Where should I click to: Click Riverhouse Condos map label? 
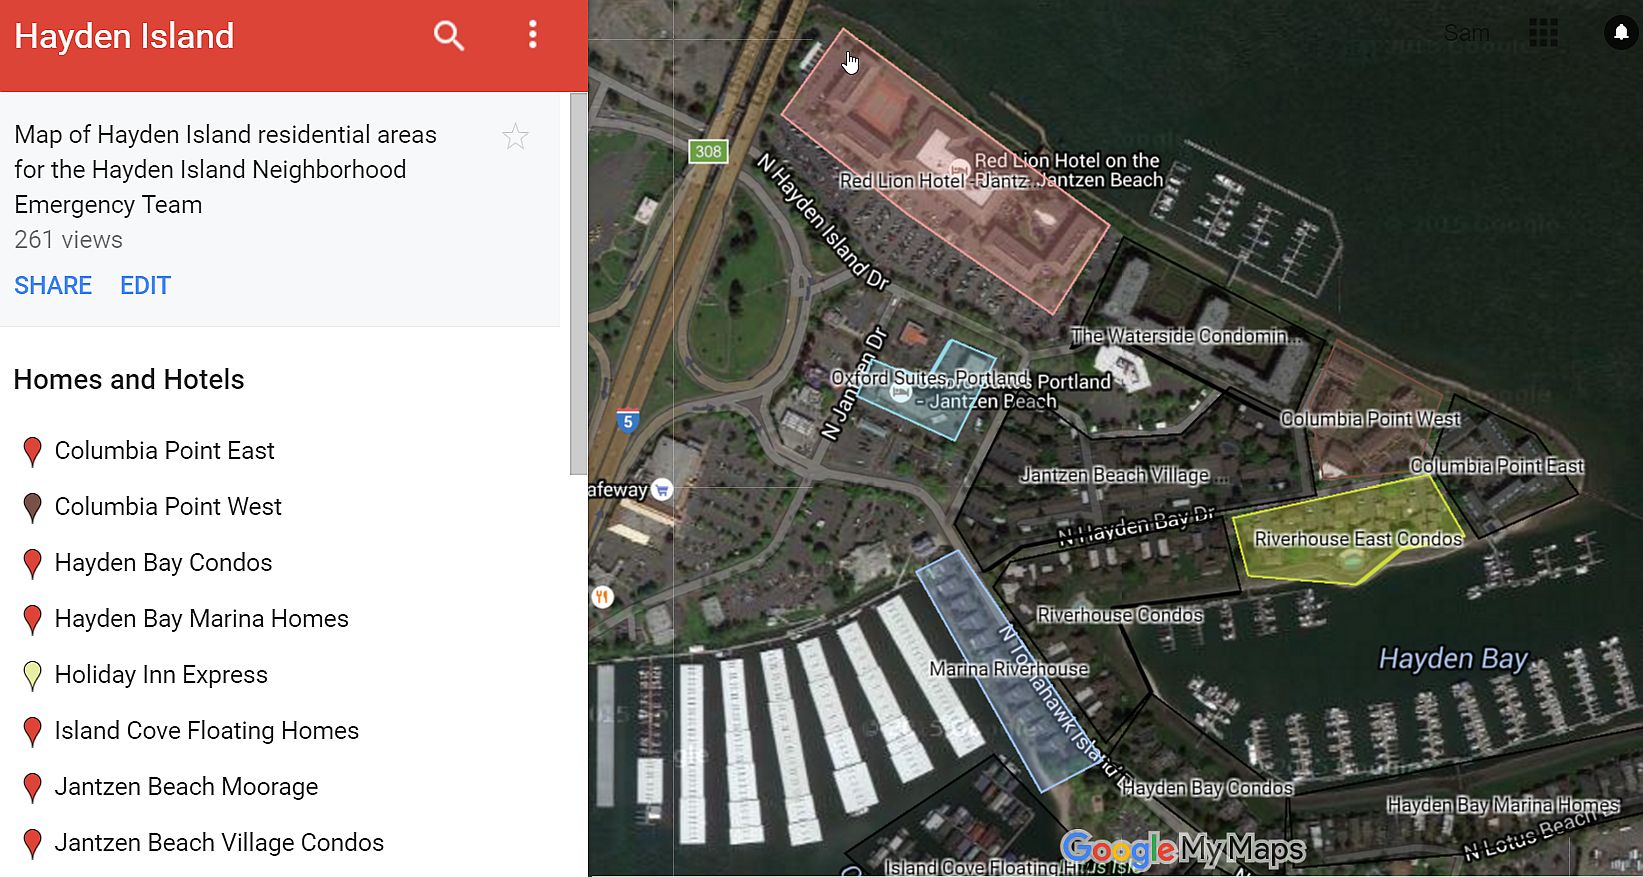click(1120, 615)
